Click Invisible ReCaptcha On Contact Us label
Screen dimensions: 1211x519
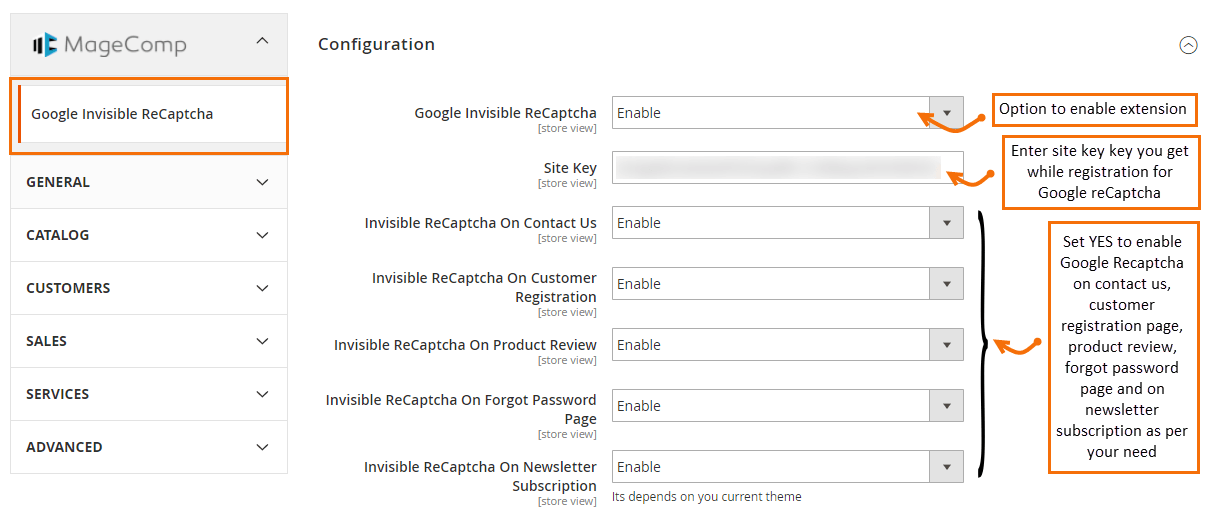point(481,223)
